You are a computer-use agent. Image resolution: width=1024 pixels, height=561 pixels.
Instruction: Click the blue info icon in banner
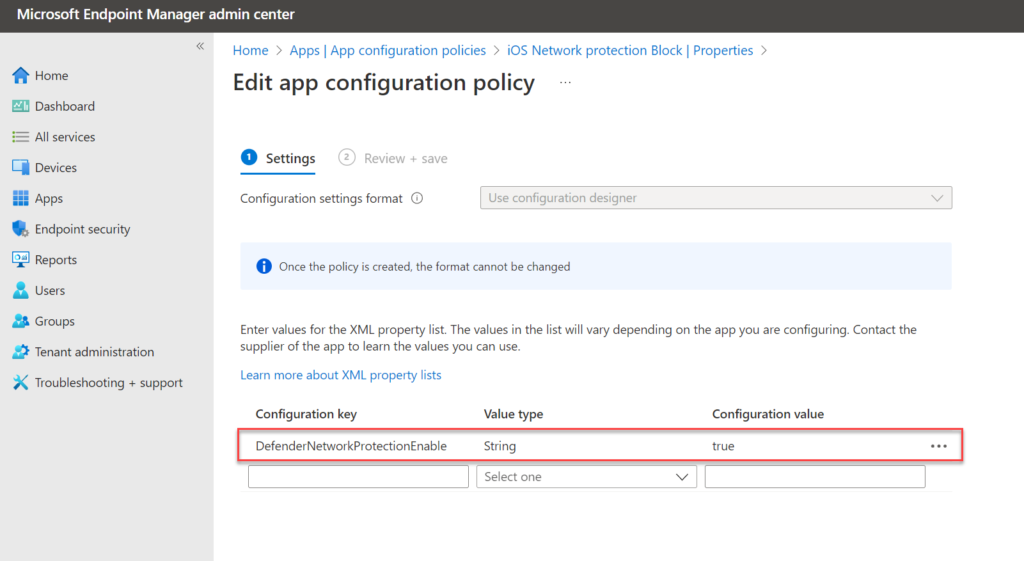pyautogui.click(x=264, y=266)
